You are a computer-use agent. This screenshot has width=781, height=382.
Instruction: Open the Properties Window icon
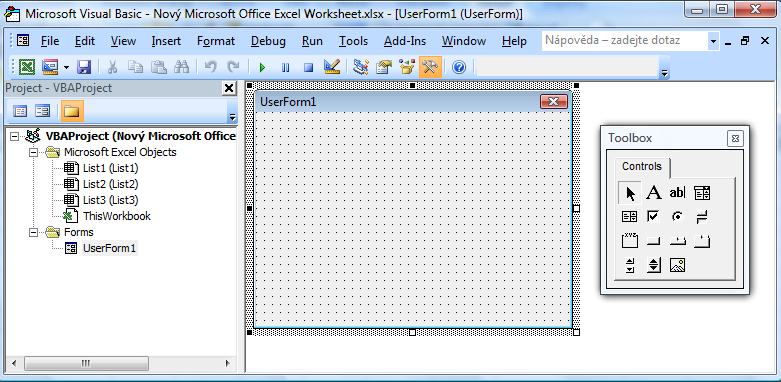[x=384, y=67]
